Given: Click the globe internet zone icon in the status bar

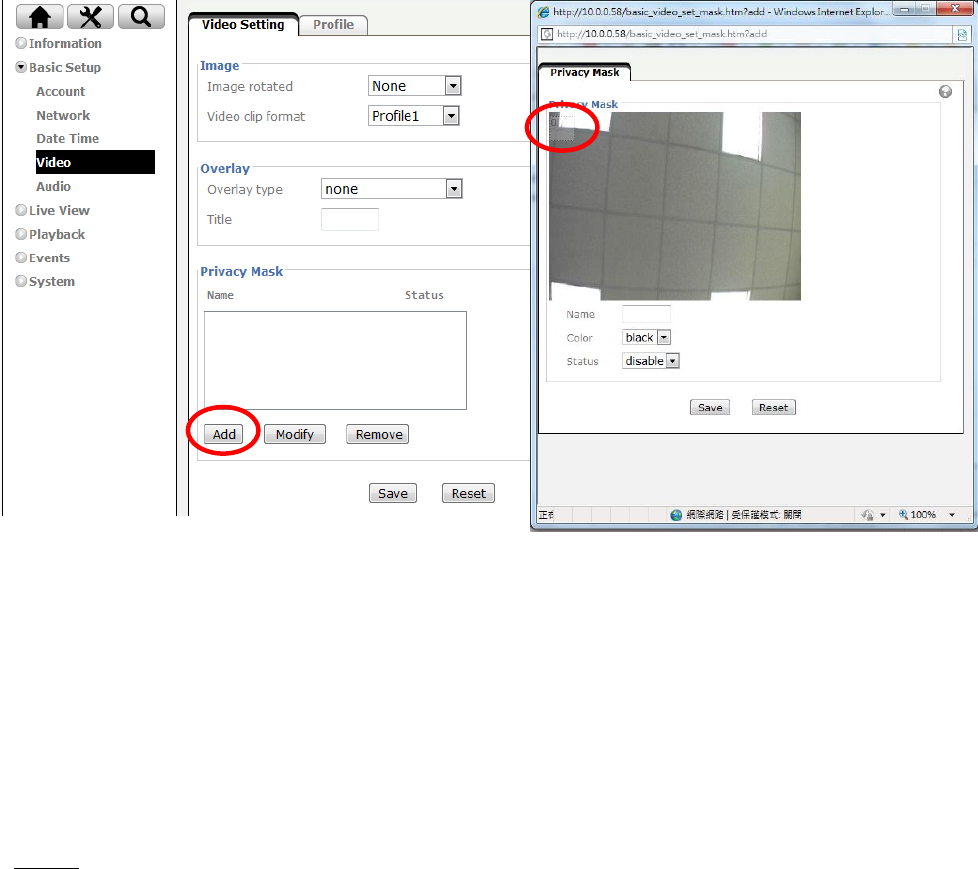Looking at the screenshot, I should 676,515.
